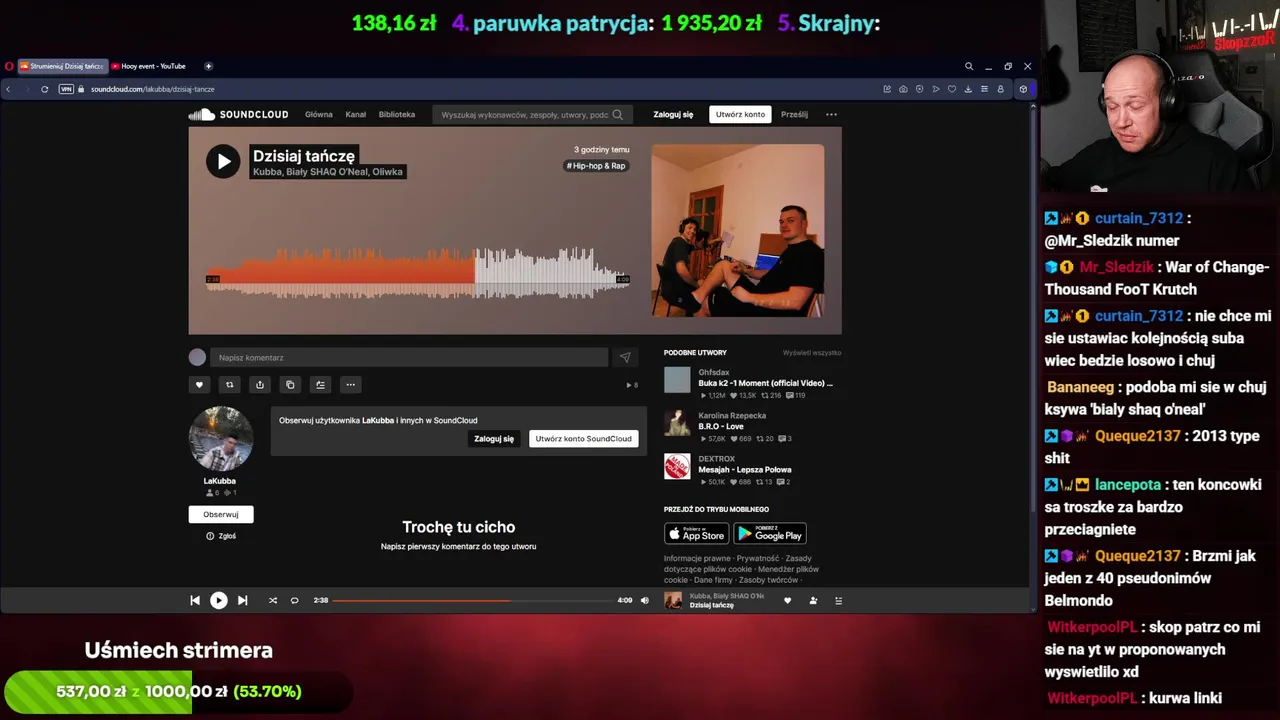The height and width of the screenshot is (720, 1280).
Task: Send comment with paper plane button
Action: click(x=625, y=357)
